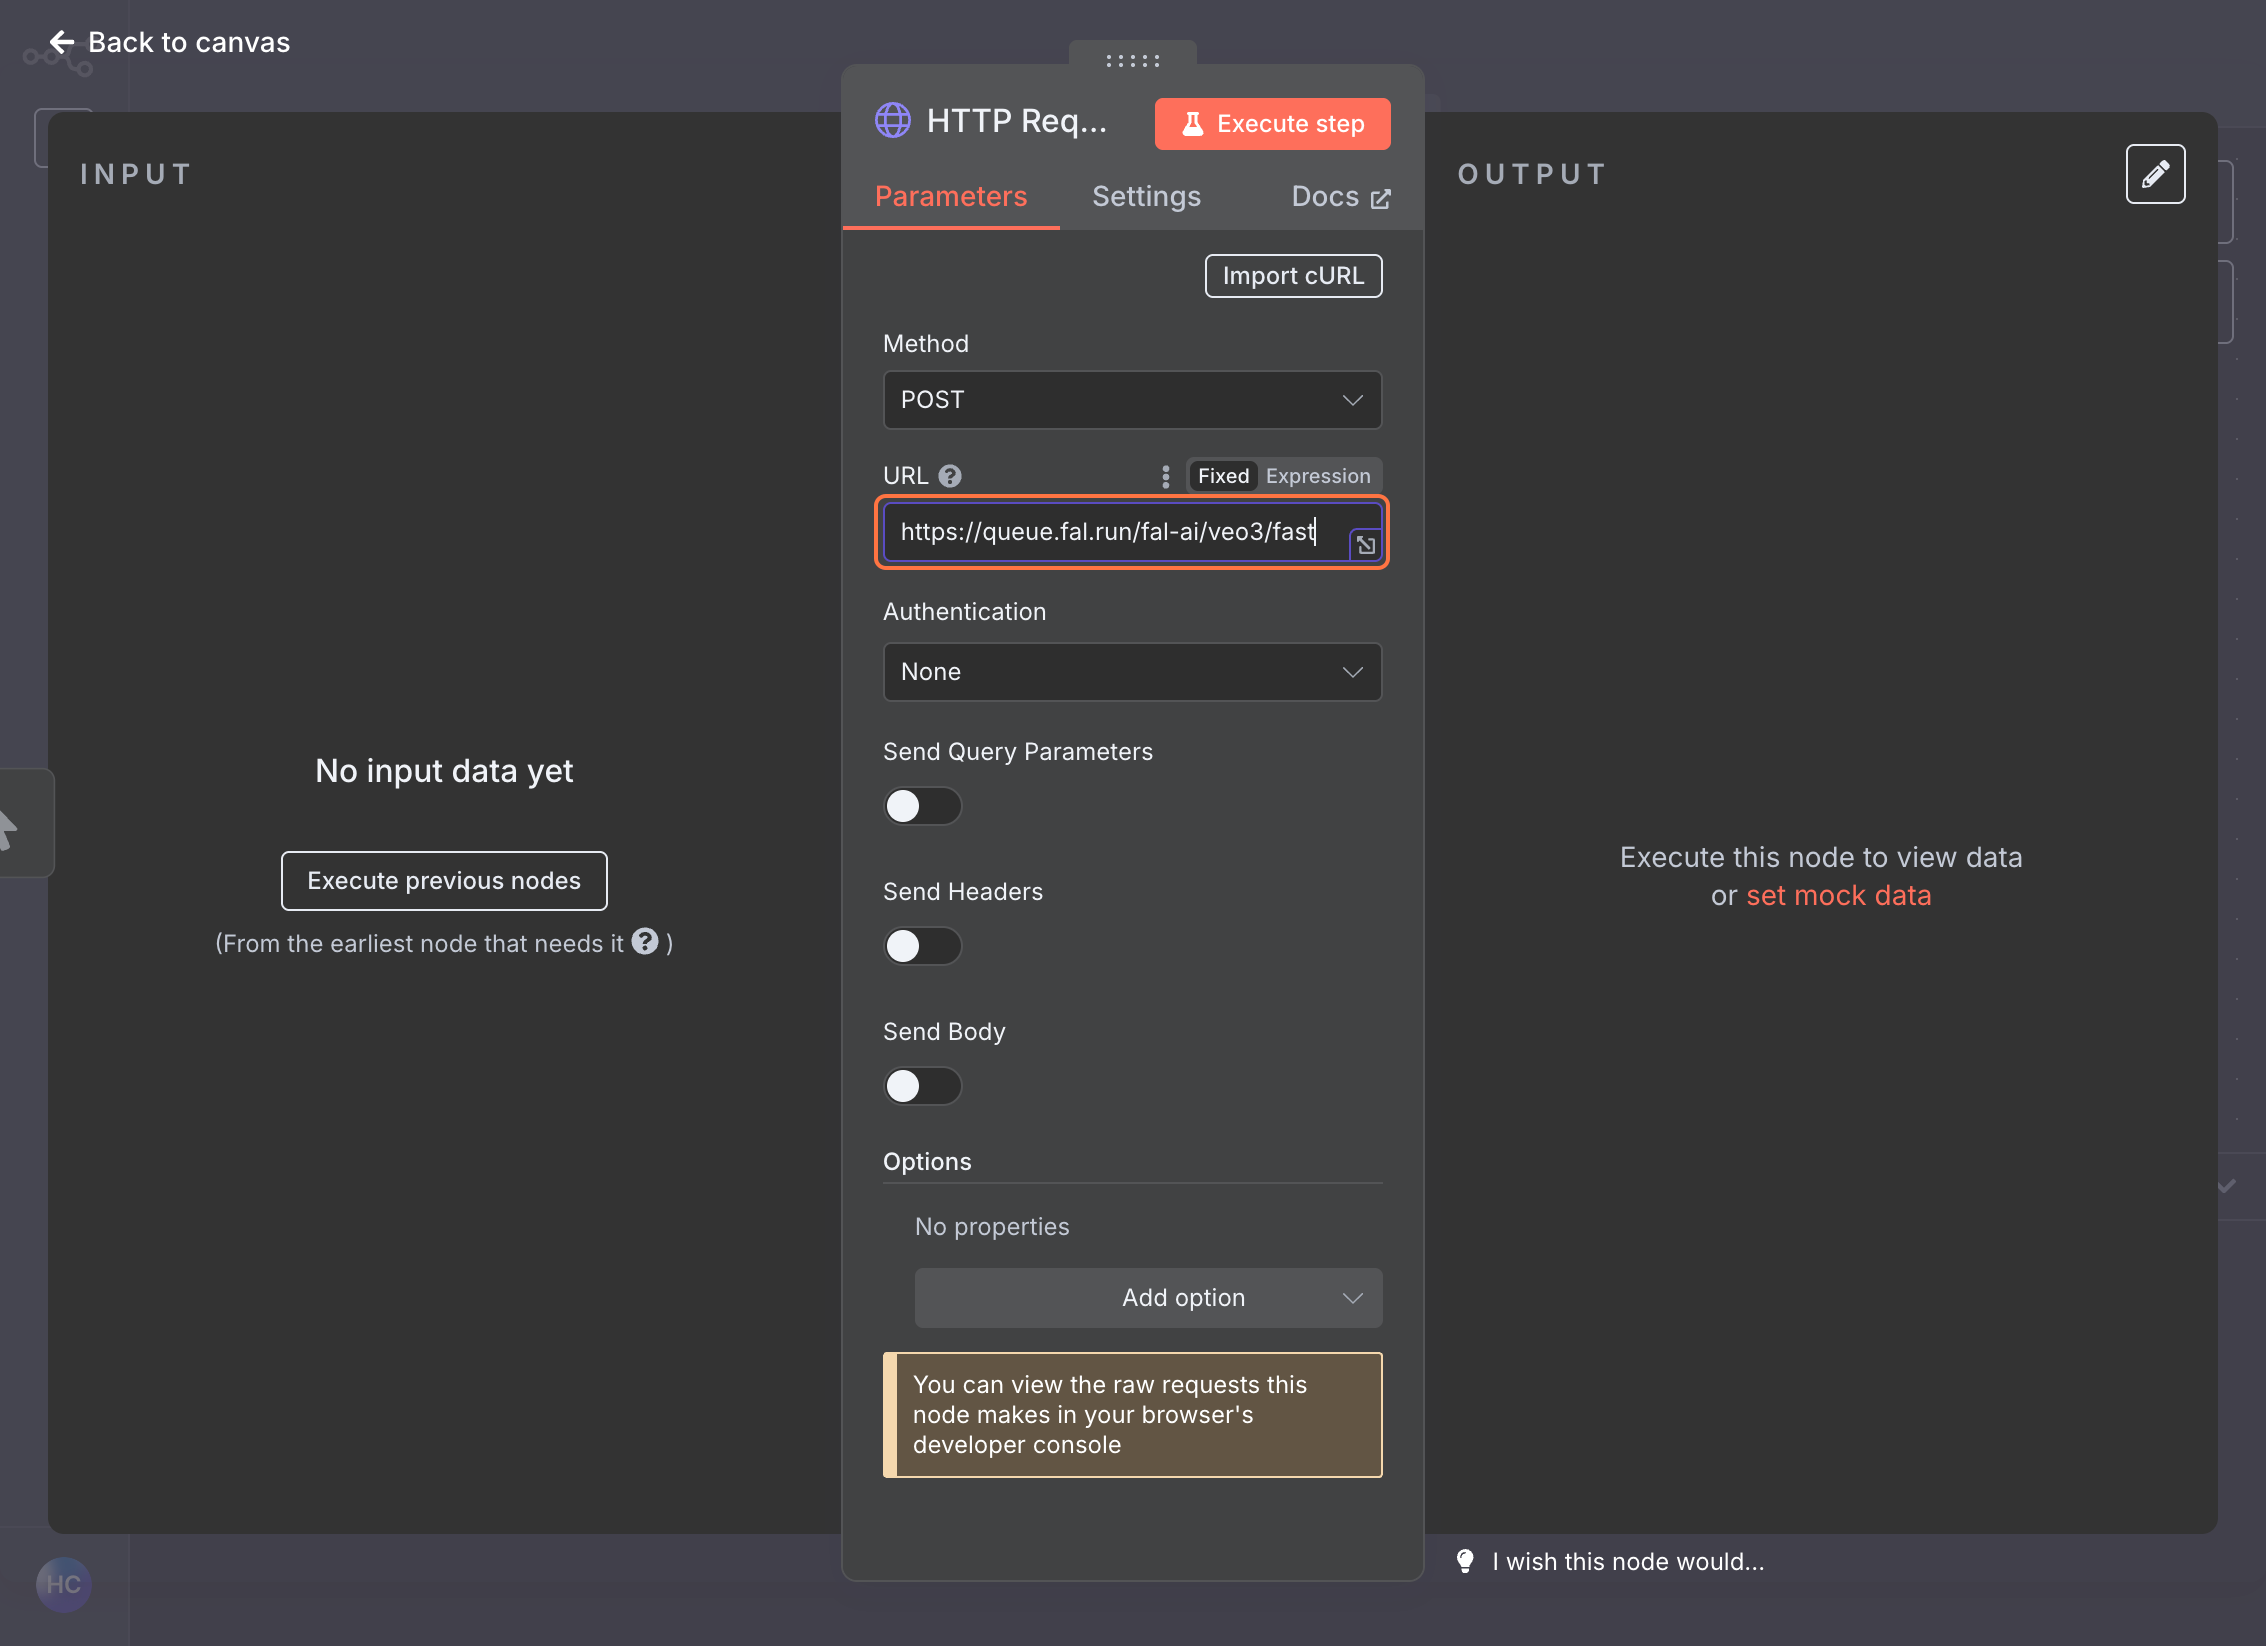Switch to the Settings tab
The width and height of the screenshot is (2266, 1646).
1146,197
